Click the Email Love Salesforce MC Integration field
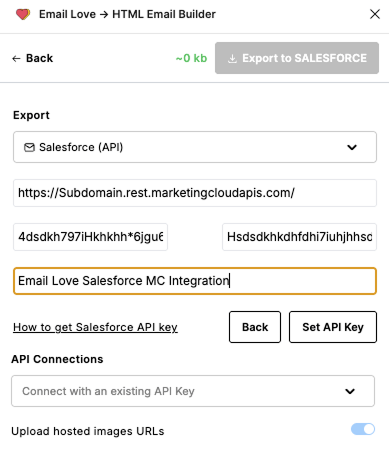This screenshot has width=389, height=453. 195,281
